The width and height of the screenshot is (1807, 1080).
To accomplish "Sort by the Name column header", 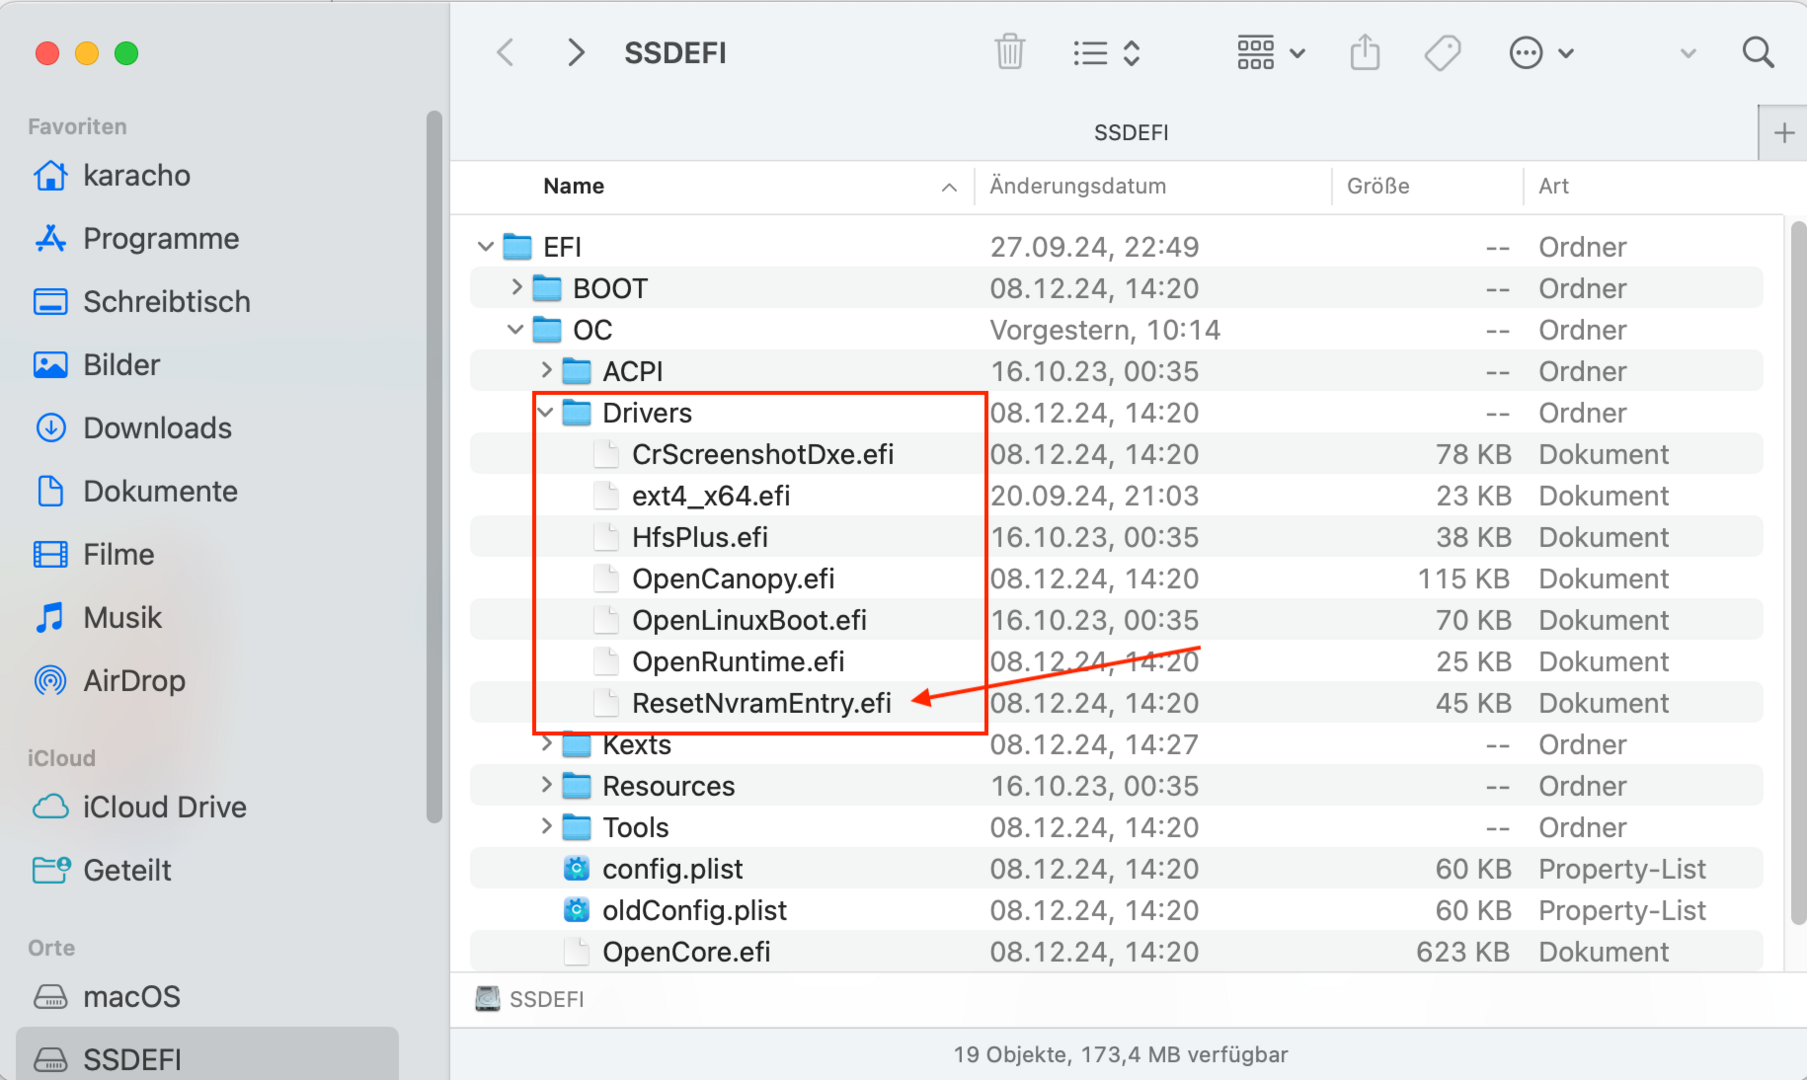I will [574, 186].
